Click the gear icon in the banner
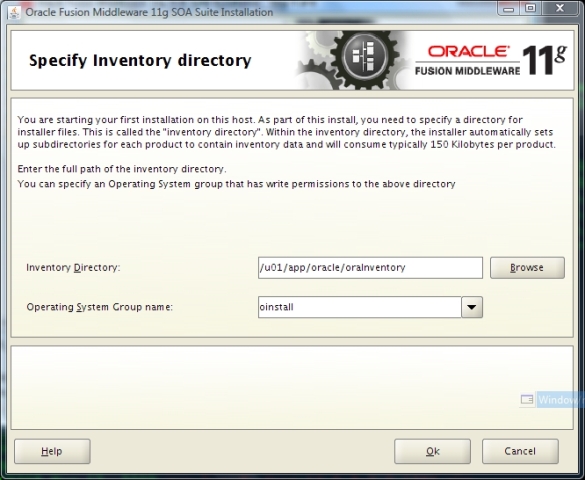The image size is (585, 480). 364,57
